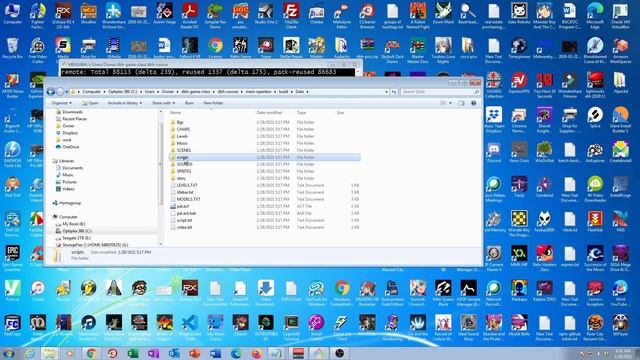Image resolution: width=640 pixels, height=360 pixels.
Task: Open the iTunes desktop shortcut
Action: 38,291
